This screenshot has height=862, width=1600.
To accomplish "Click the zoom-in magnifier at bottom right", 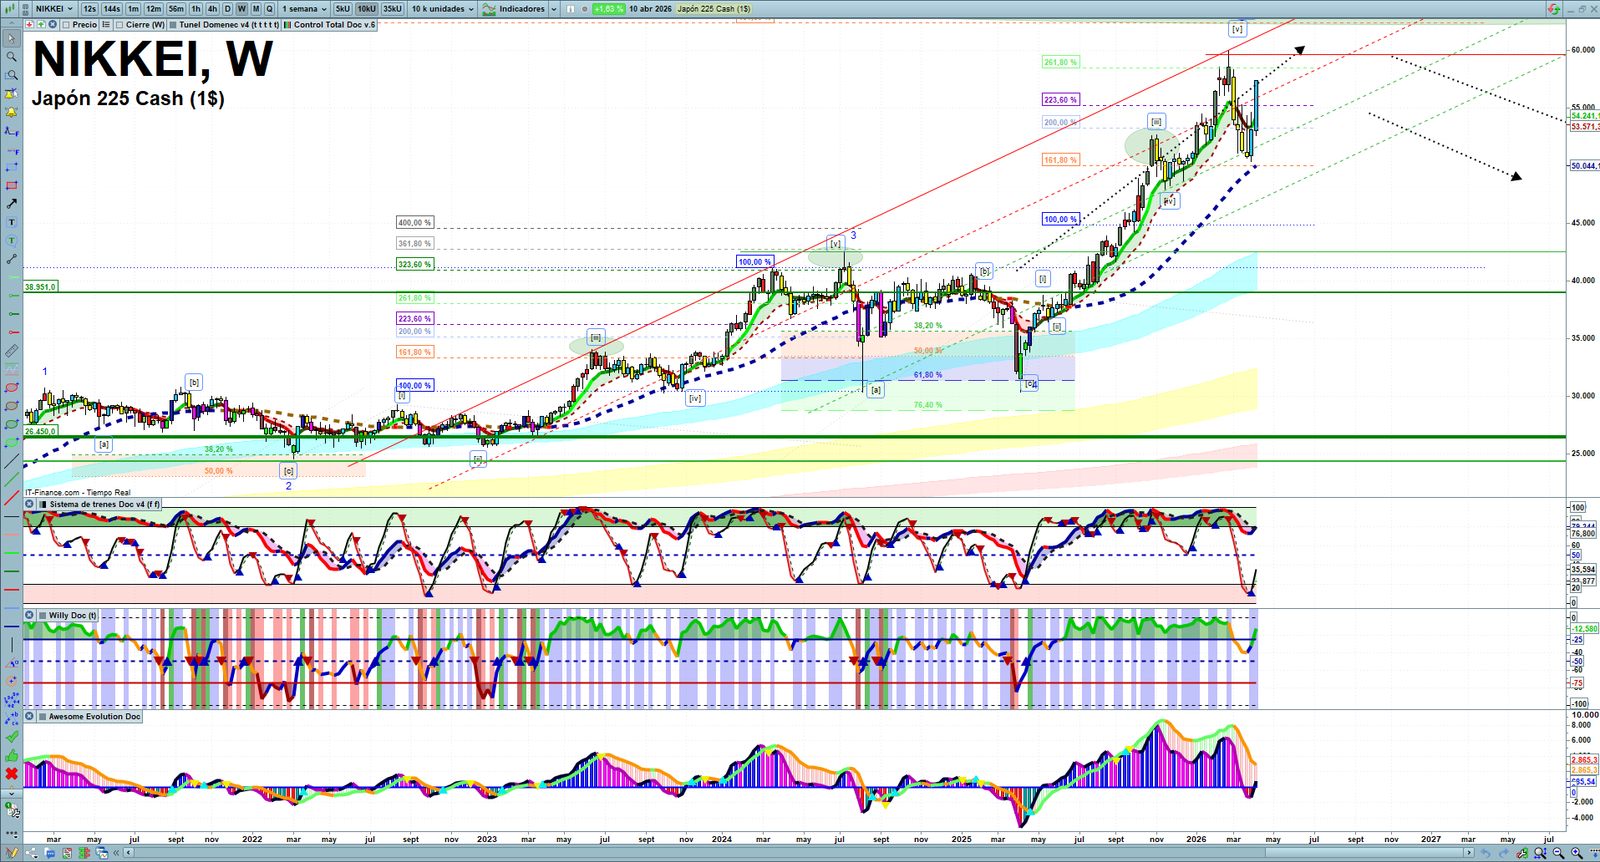I will pos(1577,853).
